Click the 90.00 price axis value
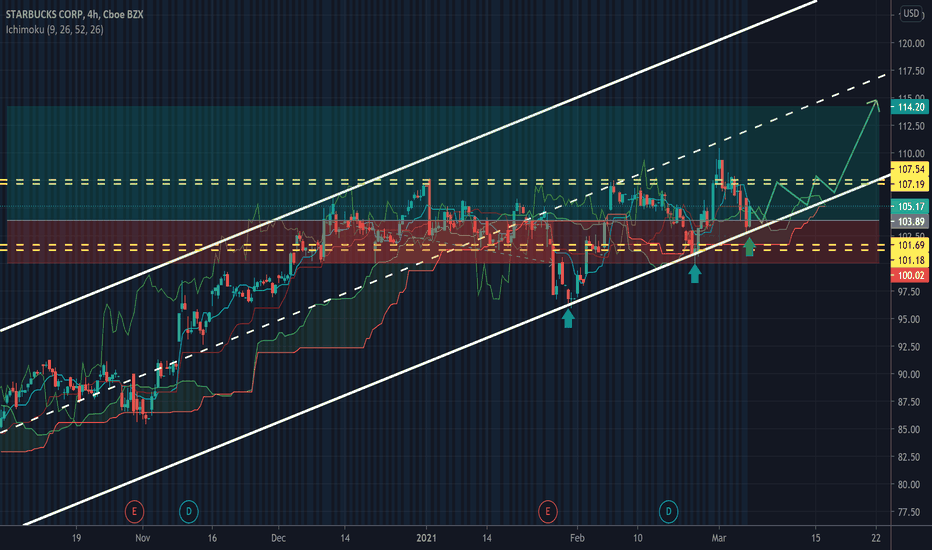Viewport: 932px width, 550px height. click(911, 375)
